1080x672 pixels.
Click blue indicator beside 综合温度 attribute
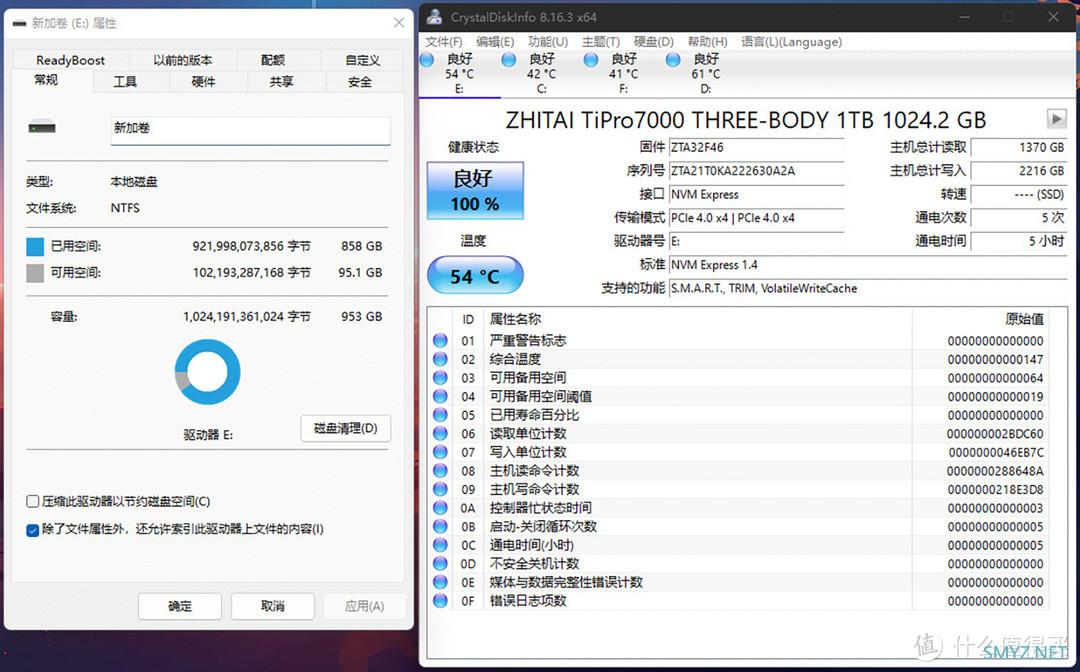coord(440,359)
